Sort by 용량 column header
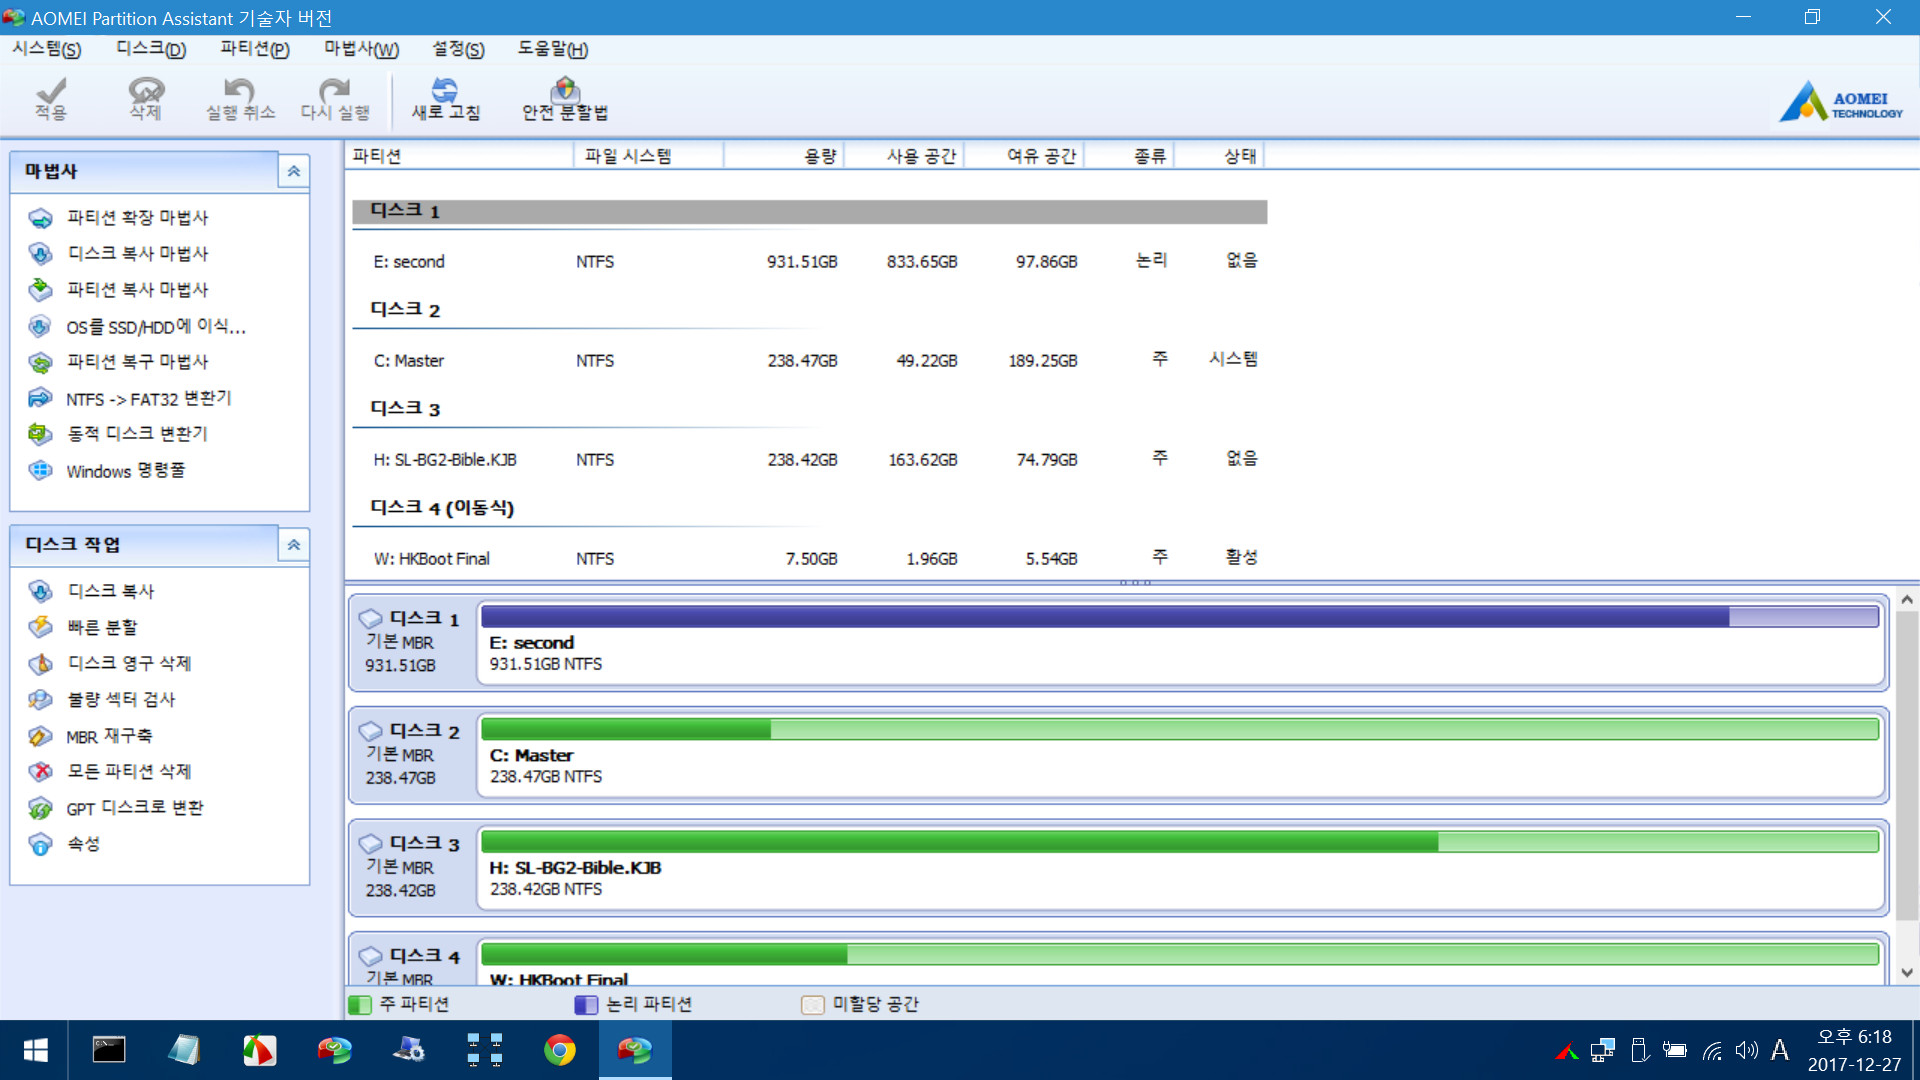 pos(784,156)
